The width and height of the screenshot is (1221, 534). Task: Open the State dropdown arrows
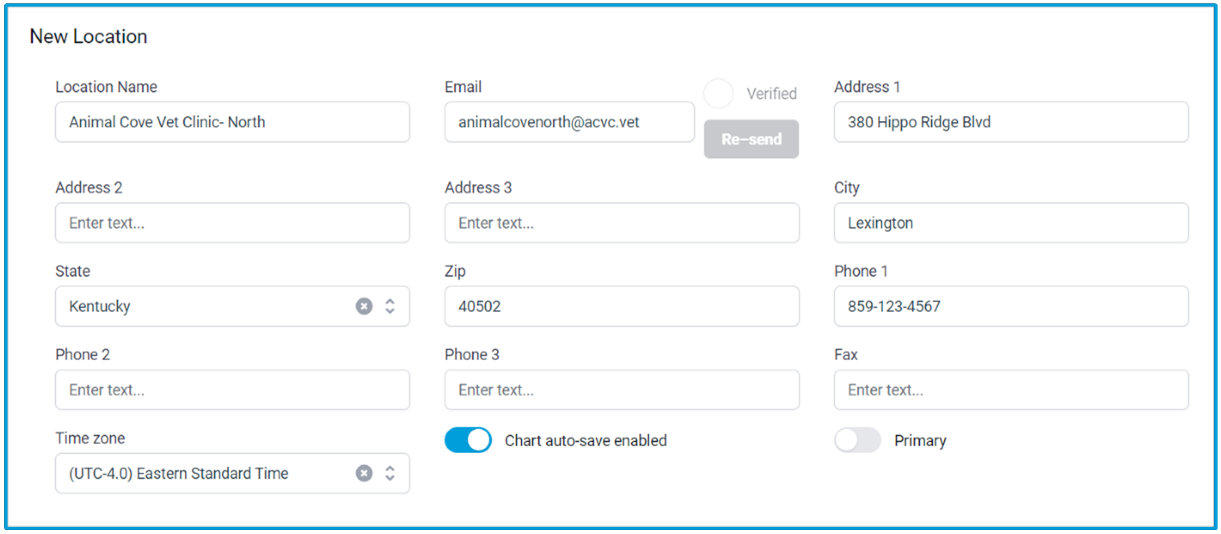[x=390, y=306]
